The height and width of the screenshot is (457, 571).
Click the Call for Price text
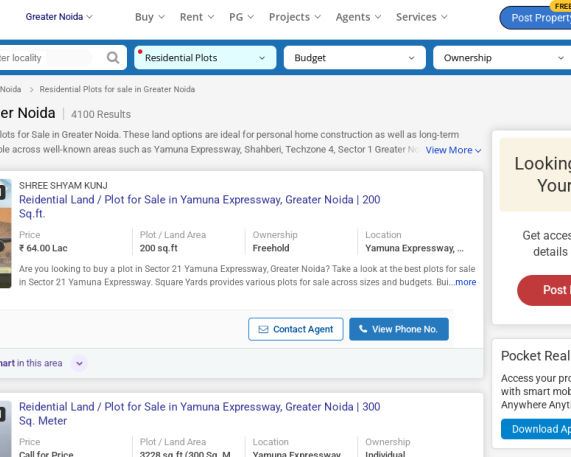coord(46,454)
